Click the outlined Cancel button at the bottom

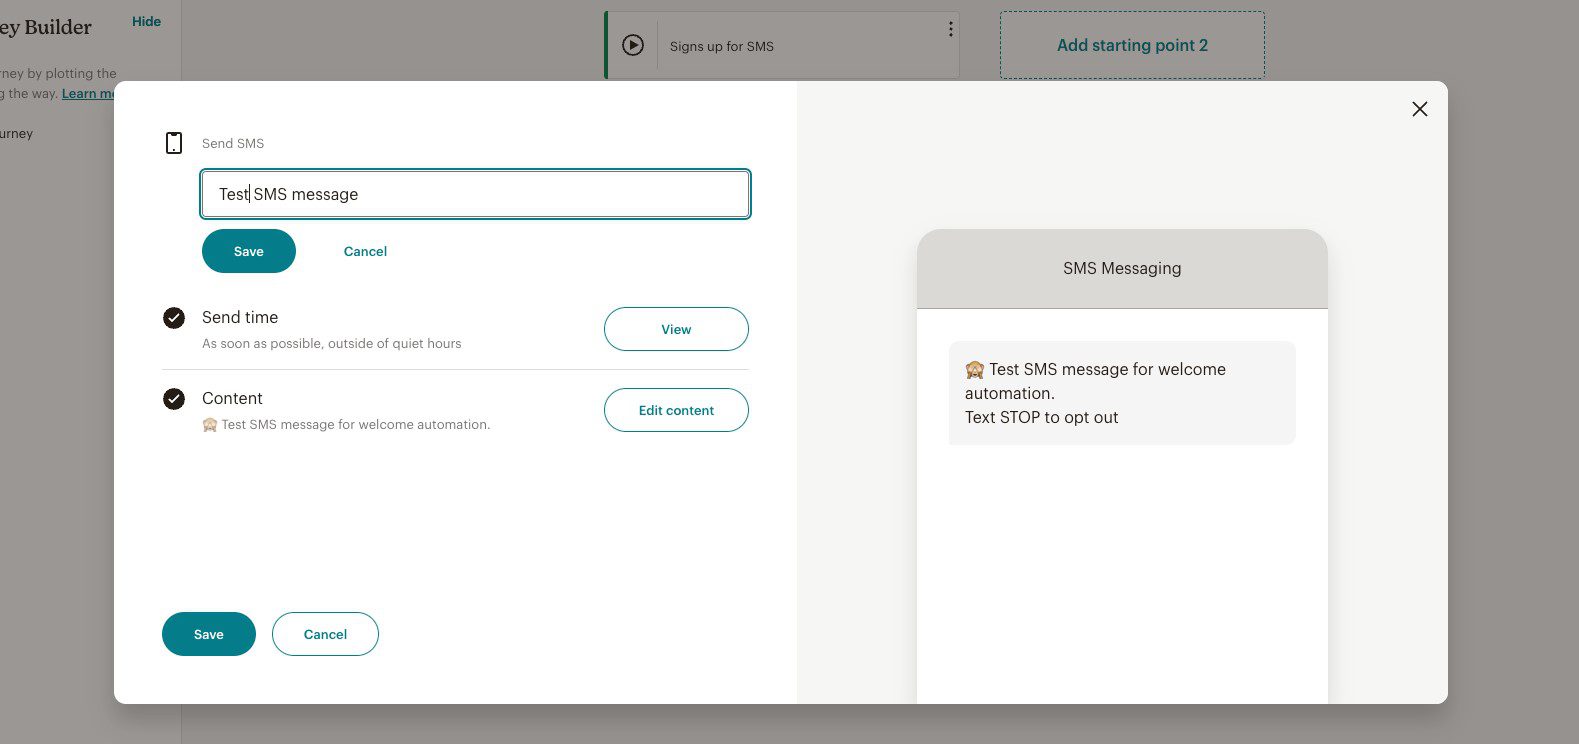click(x=325, y=634)
